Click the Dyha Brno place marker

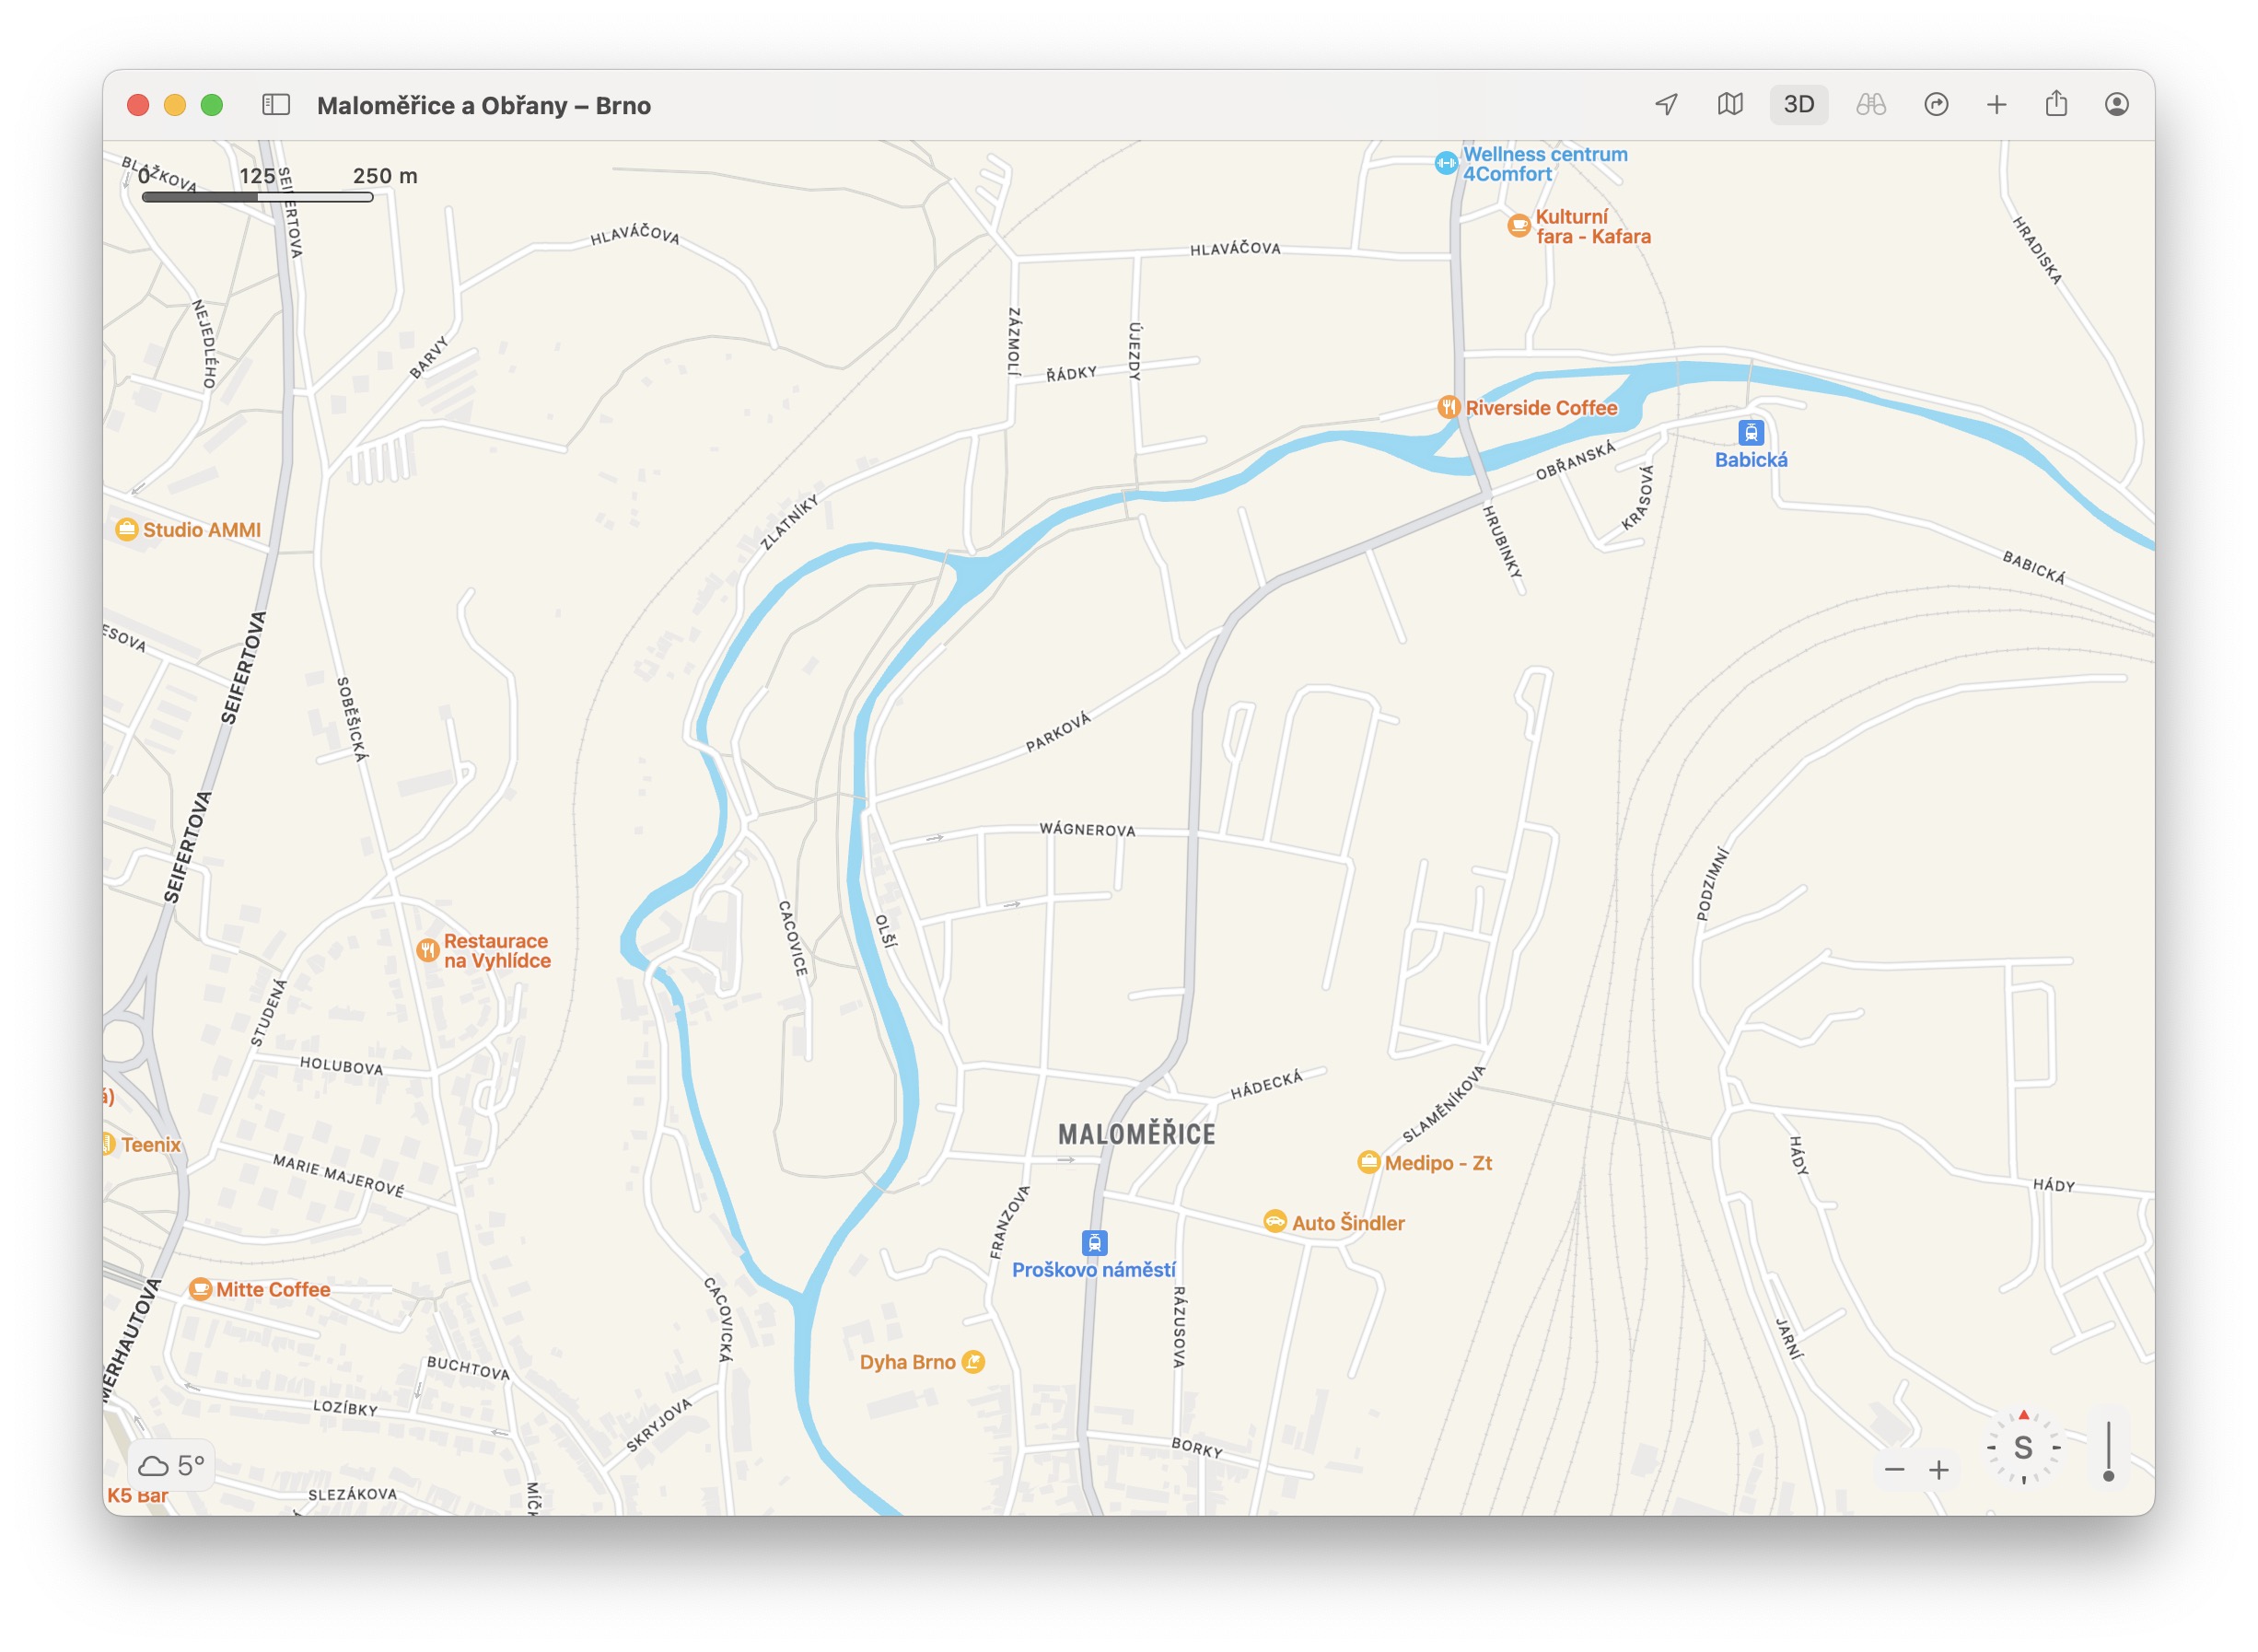click(973, 1362)
